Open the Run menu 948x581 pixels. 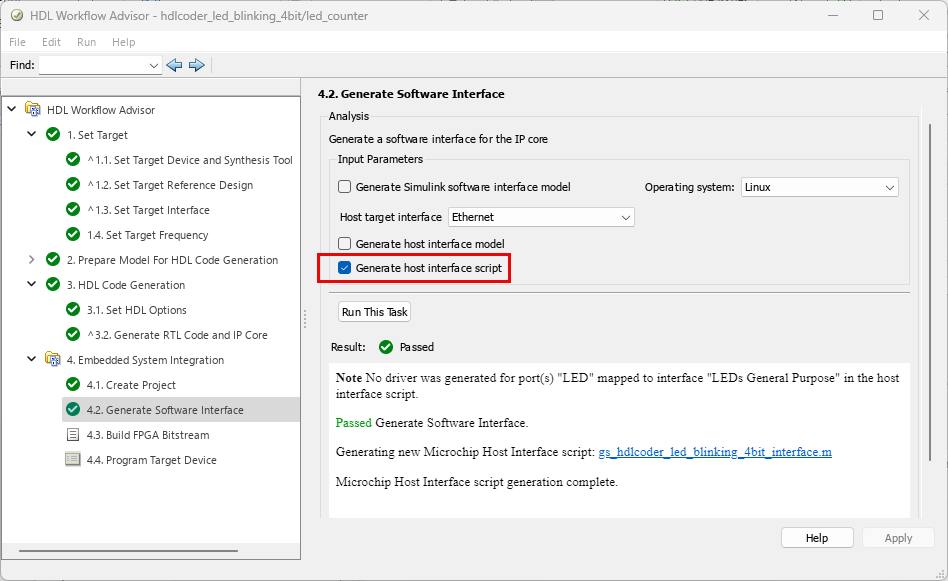tap(86, 42)
